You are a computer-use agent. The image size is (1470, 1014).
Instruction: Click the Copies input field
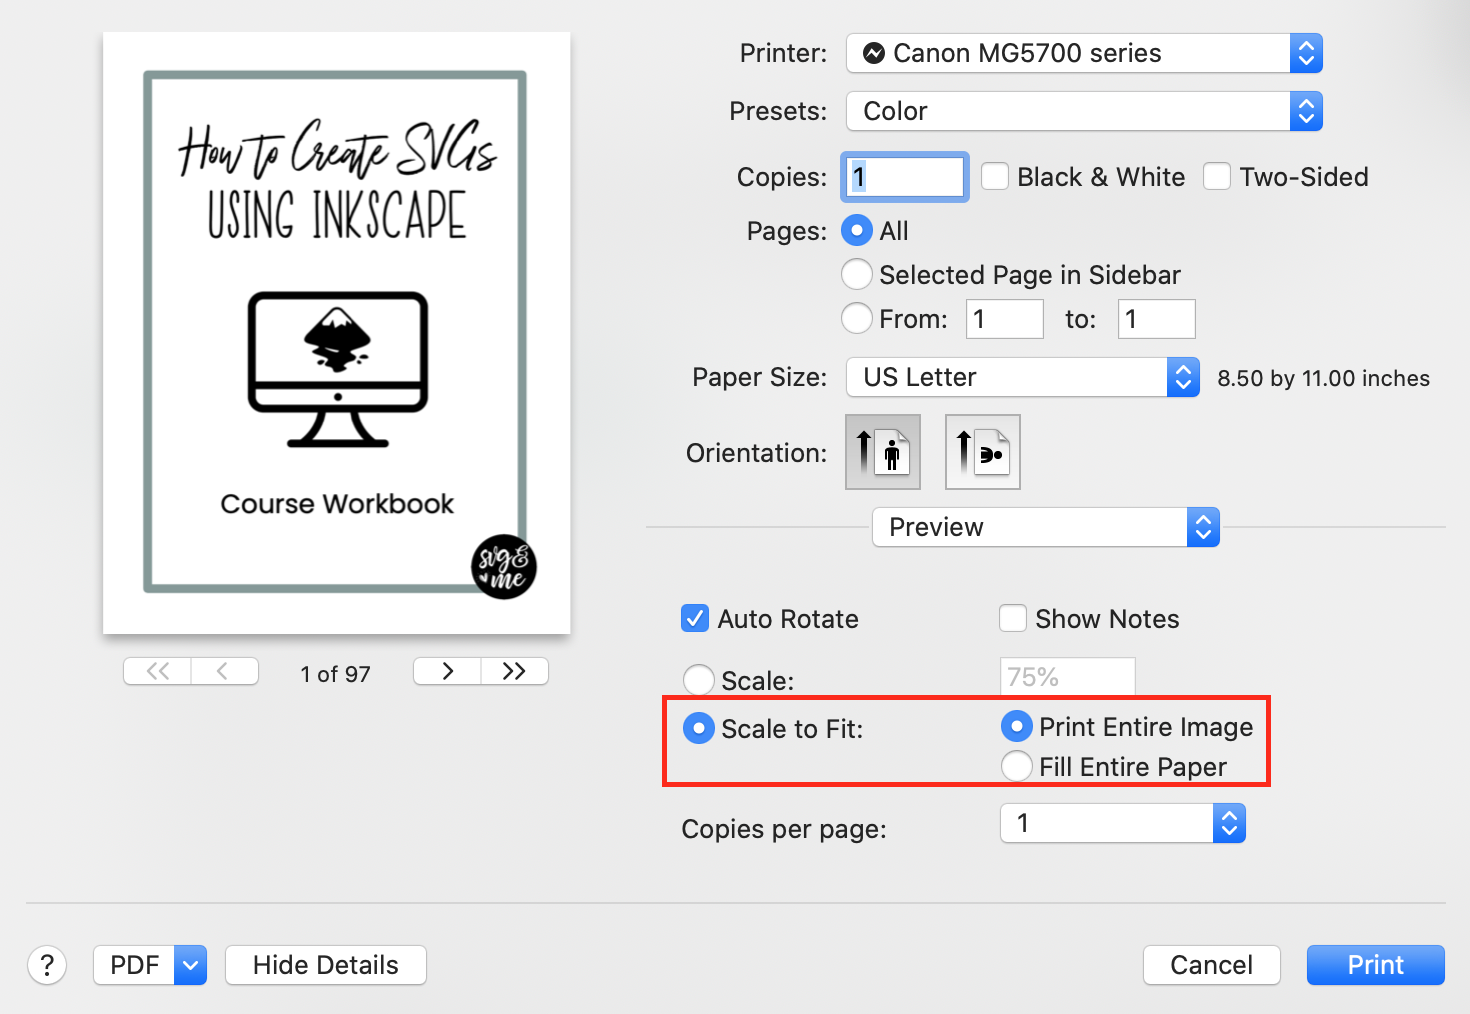905,177
